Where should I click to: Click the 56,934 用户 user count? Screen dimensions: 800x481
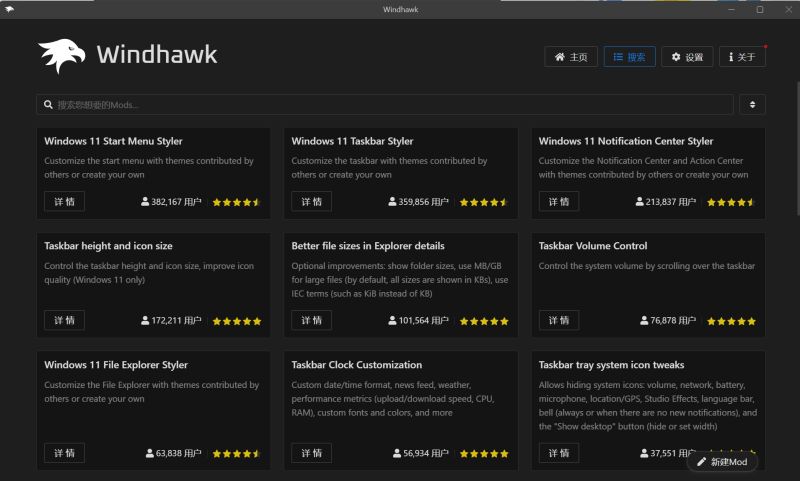[421, 453]
